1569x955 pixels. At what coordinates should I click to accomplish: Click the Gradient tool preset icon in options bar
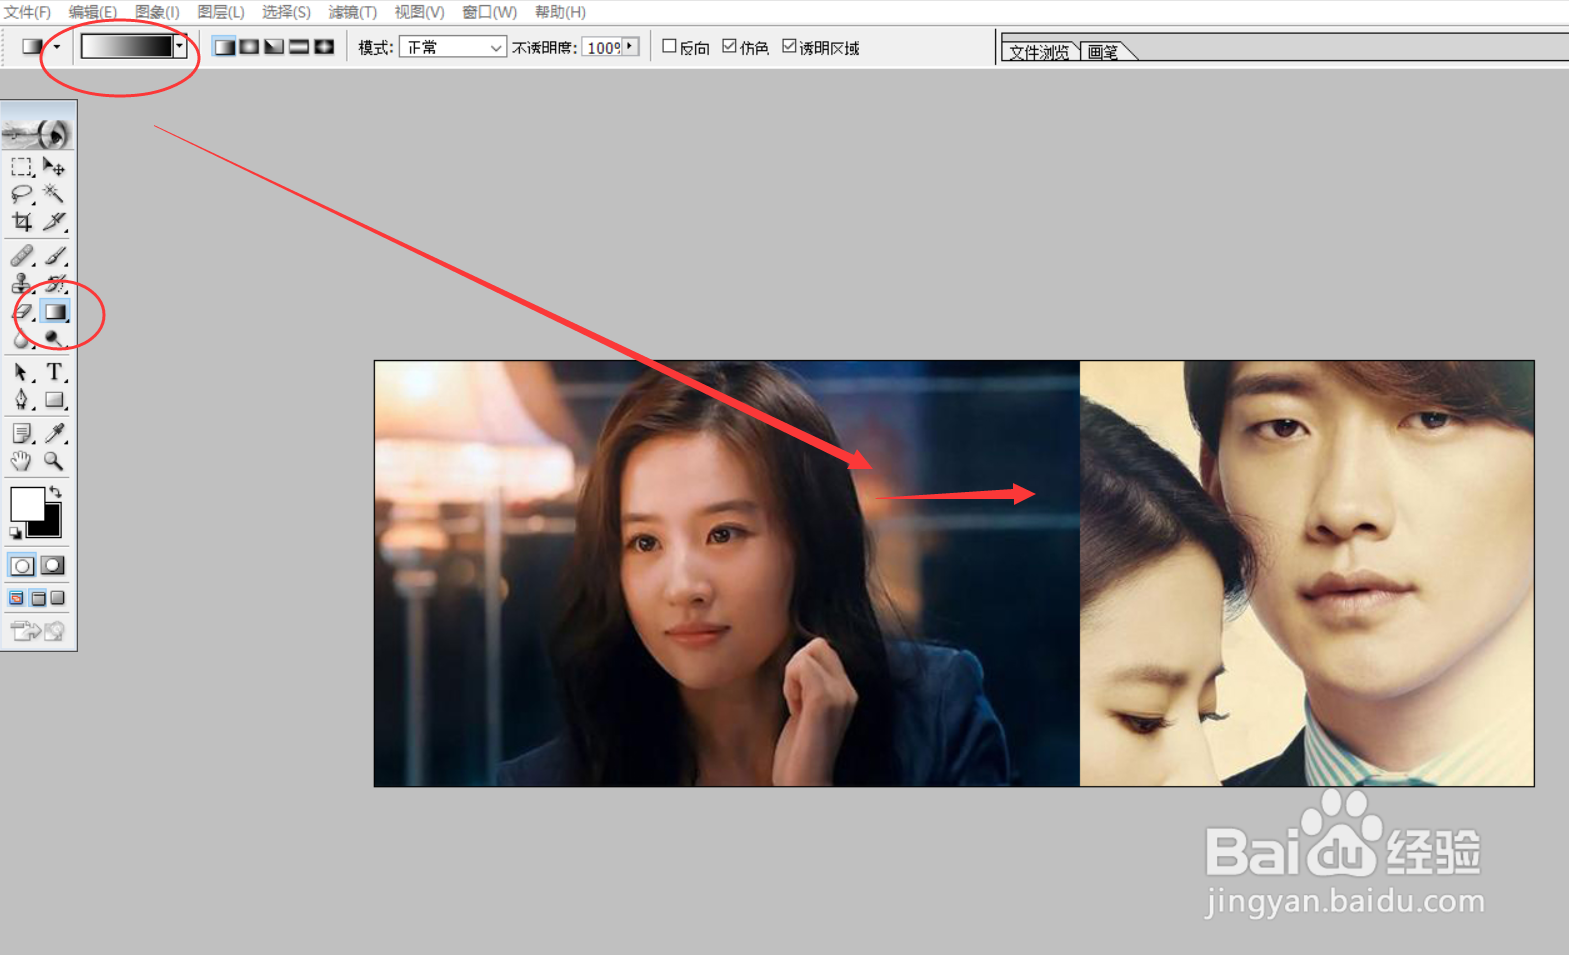point(32,47)
